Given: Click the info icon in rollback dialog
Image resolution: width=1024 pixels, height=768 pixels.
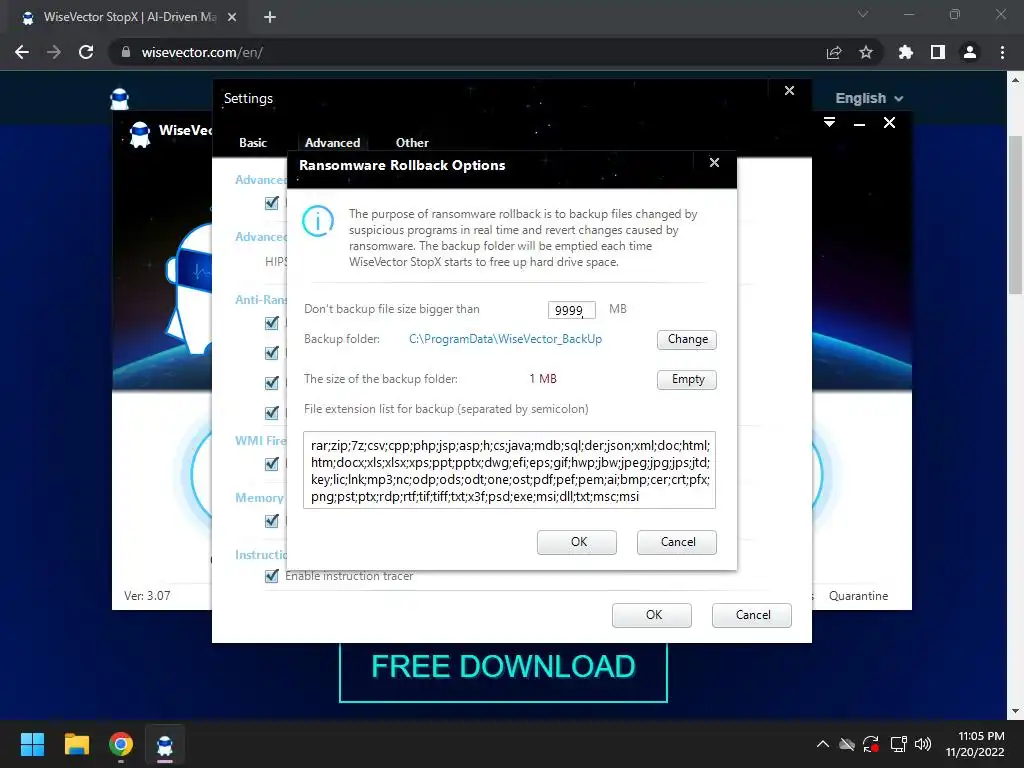Looking at the screenshot, I should (318, 221).
